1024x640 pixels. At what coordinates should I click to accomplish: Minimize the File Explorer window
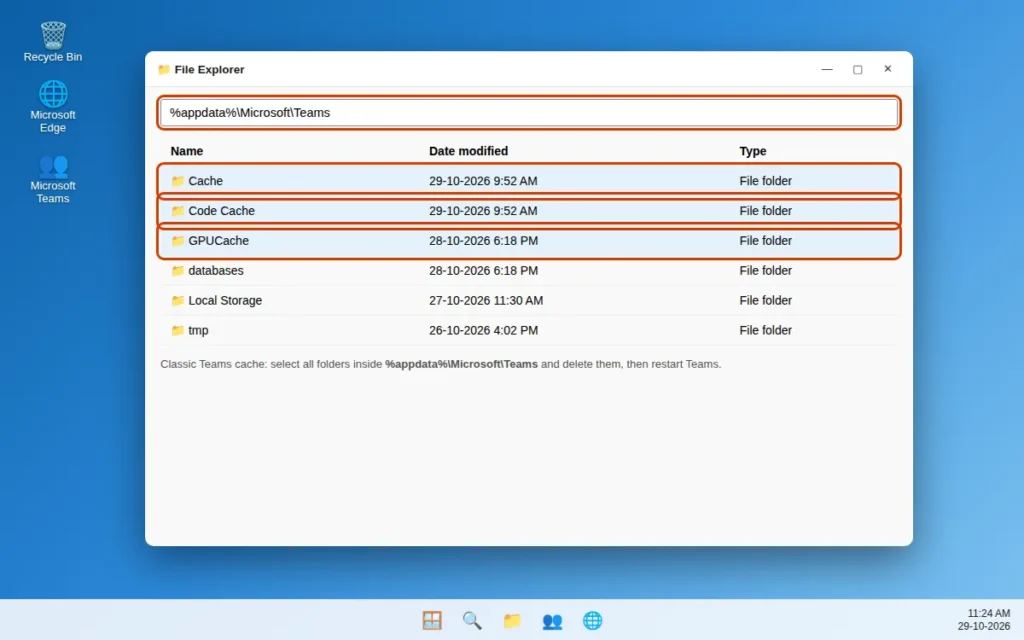click(827, 69)
